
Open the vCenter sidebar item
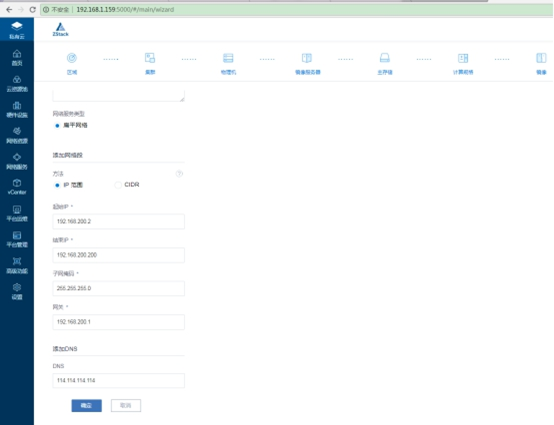[x=17, y=187]
